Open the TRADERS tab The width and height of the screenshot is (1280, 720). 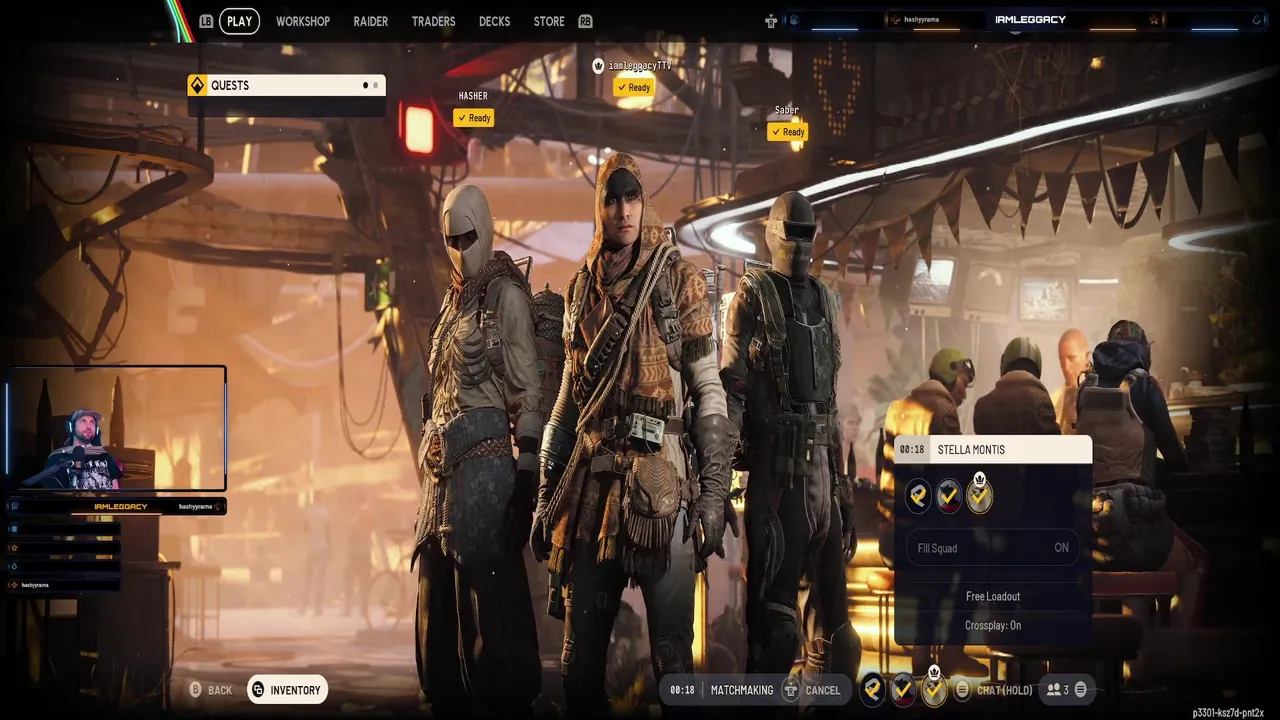tap(433, 21)
